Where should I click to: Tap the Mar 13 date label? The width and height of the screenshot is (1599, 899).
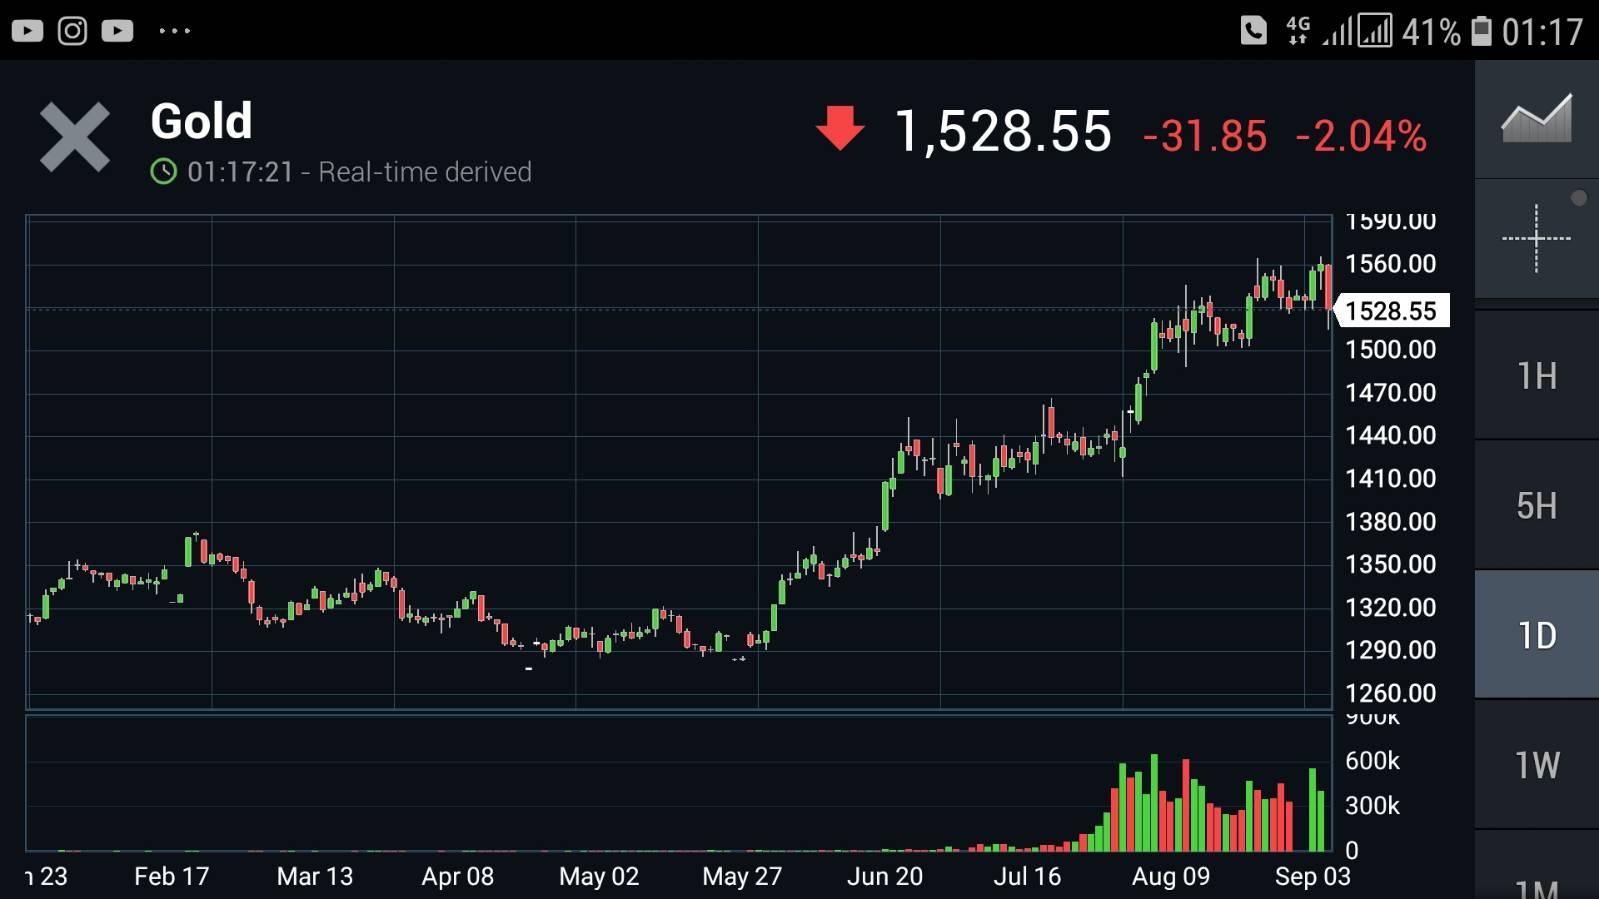(315, 877)
